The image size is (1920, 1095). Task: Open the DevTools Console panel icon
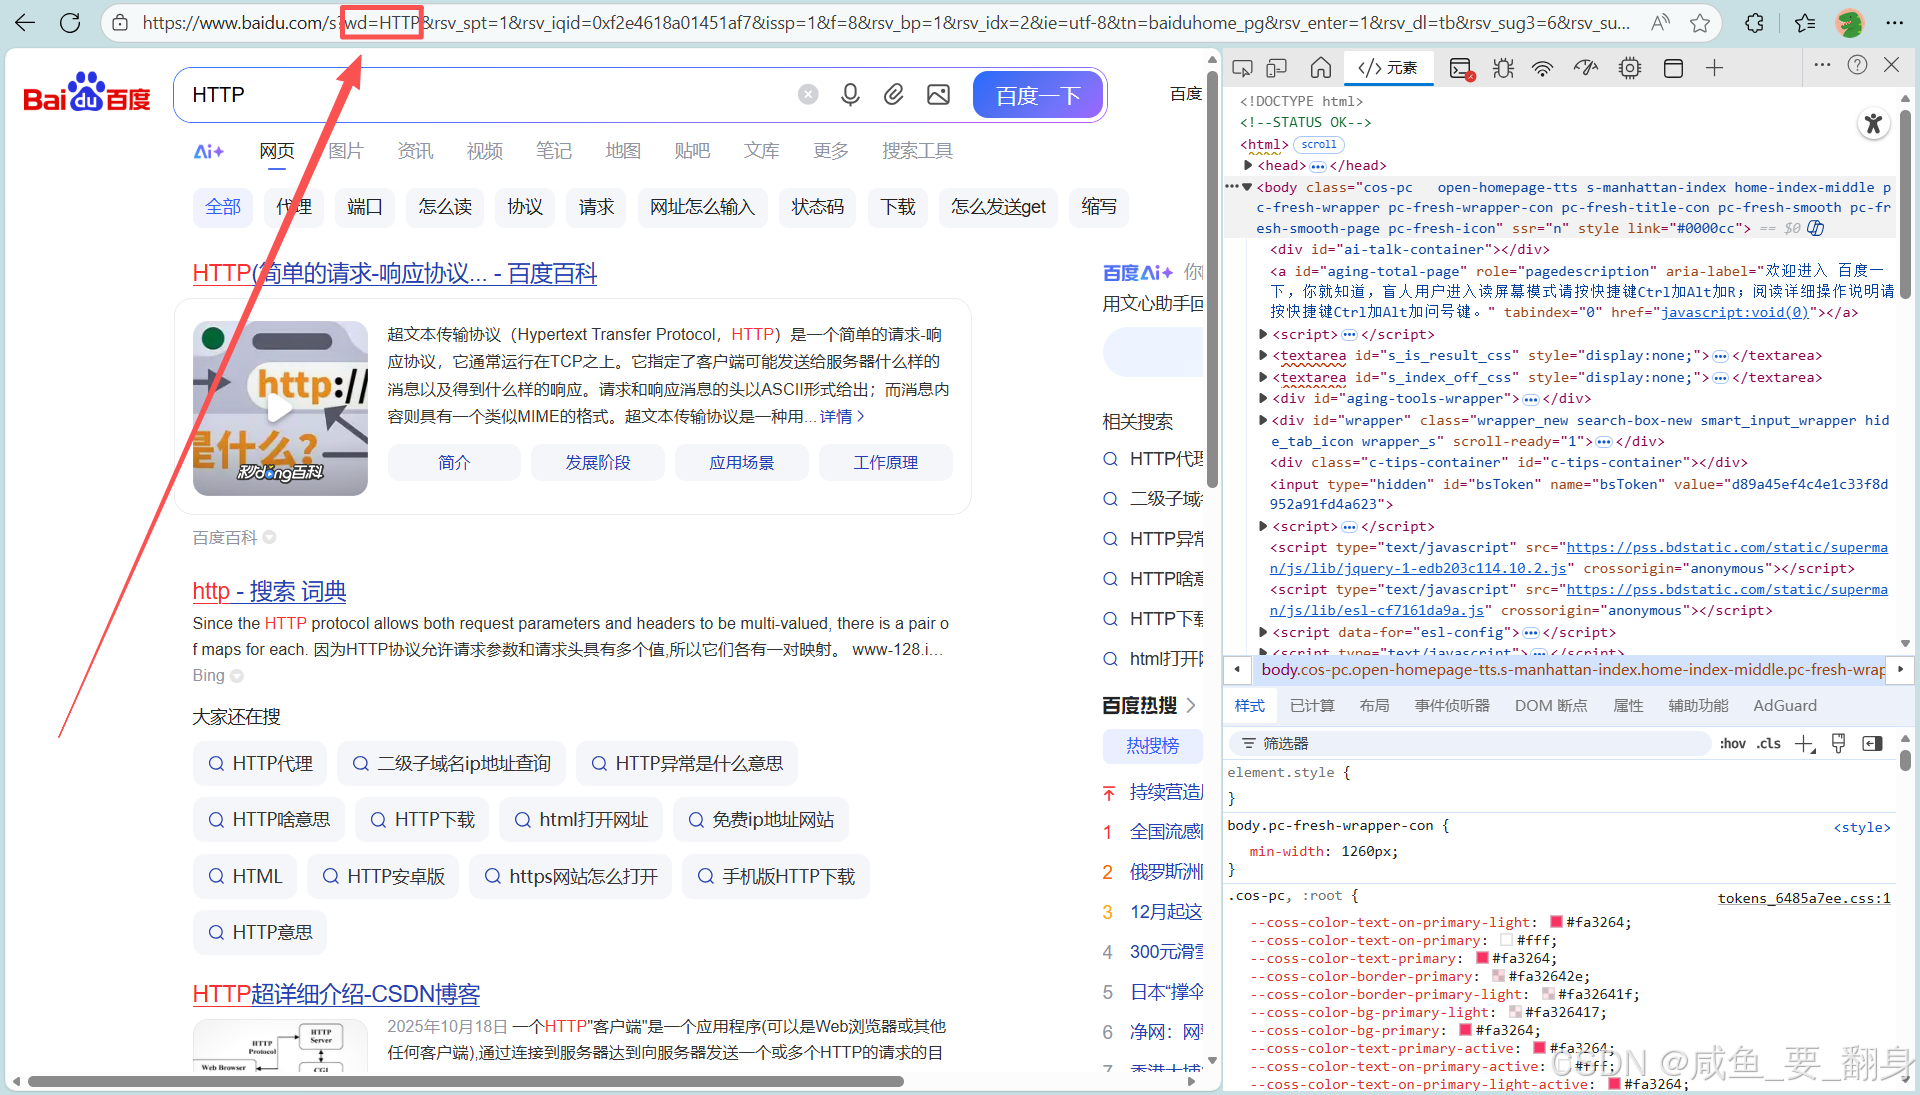[1461, 68]
